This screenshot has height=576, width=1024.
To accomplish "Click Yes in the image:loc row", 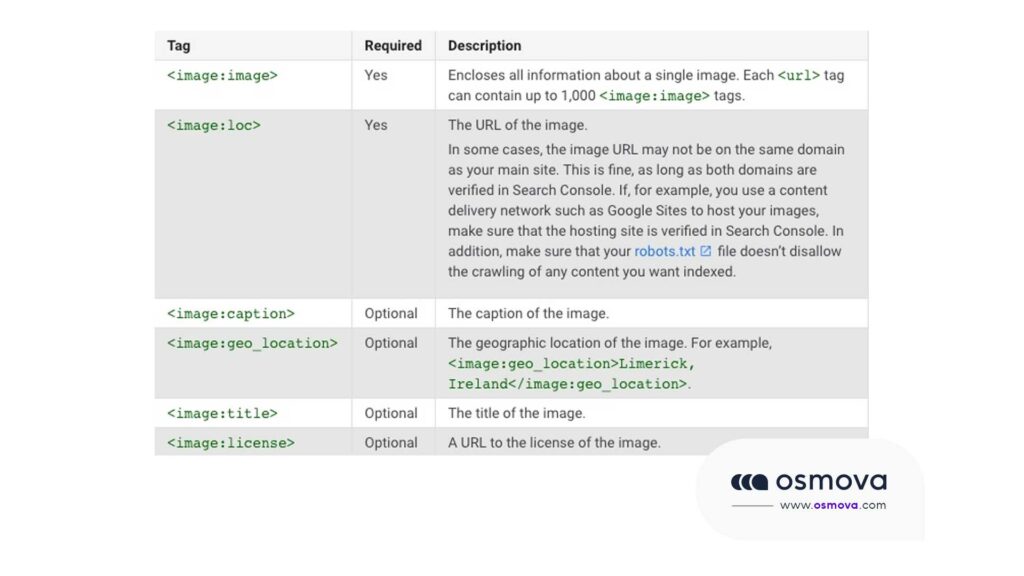I will pos(376,125).
